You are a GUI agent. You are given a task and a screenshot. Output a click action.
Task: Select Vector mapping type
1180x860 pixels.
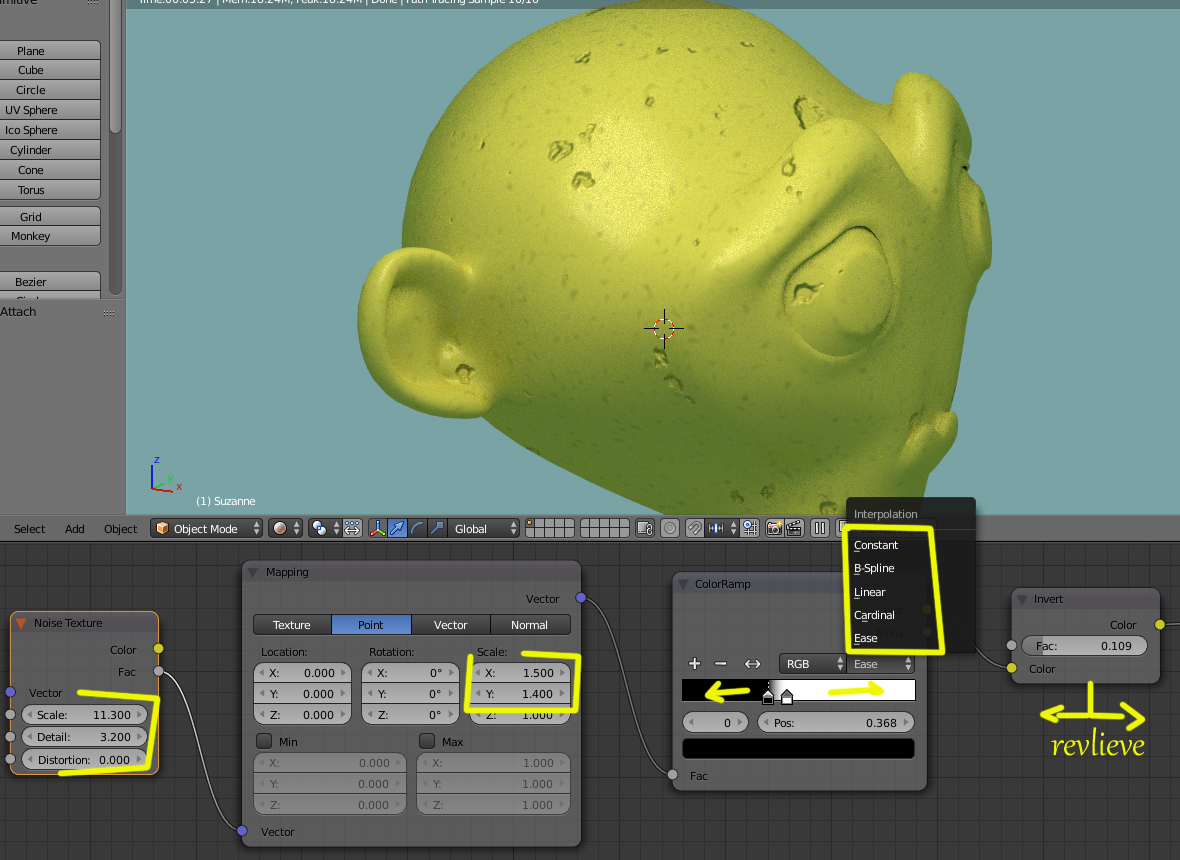point(451,624)
